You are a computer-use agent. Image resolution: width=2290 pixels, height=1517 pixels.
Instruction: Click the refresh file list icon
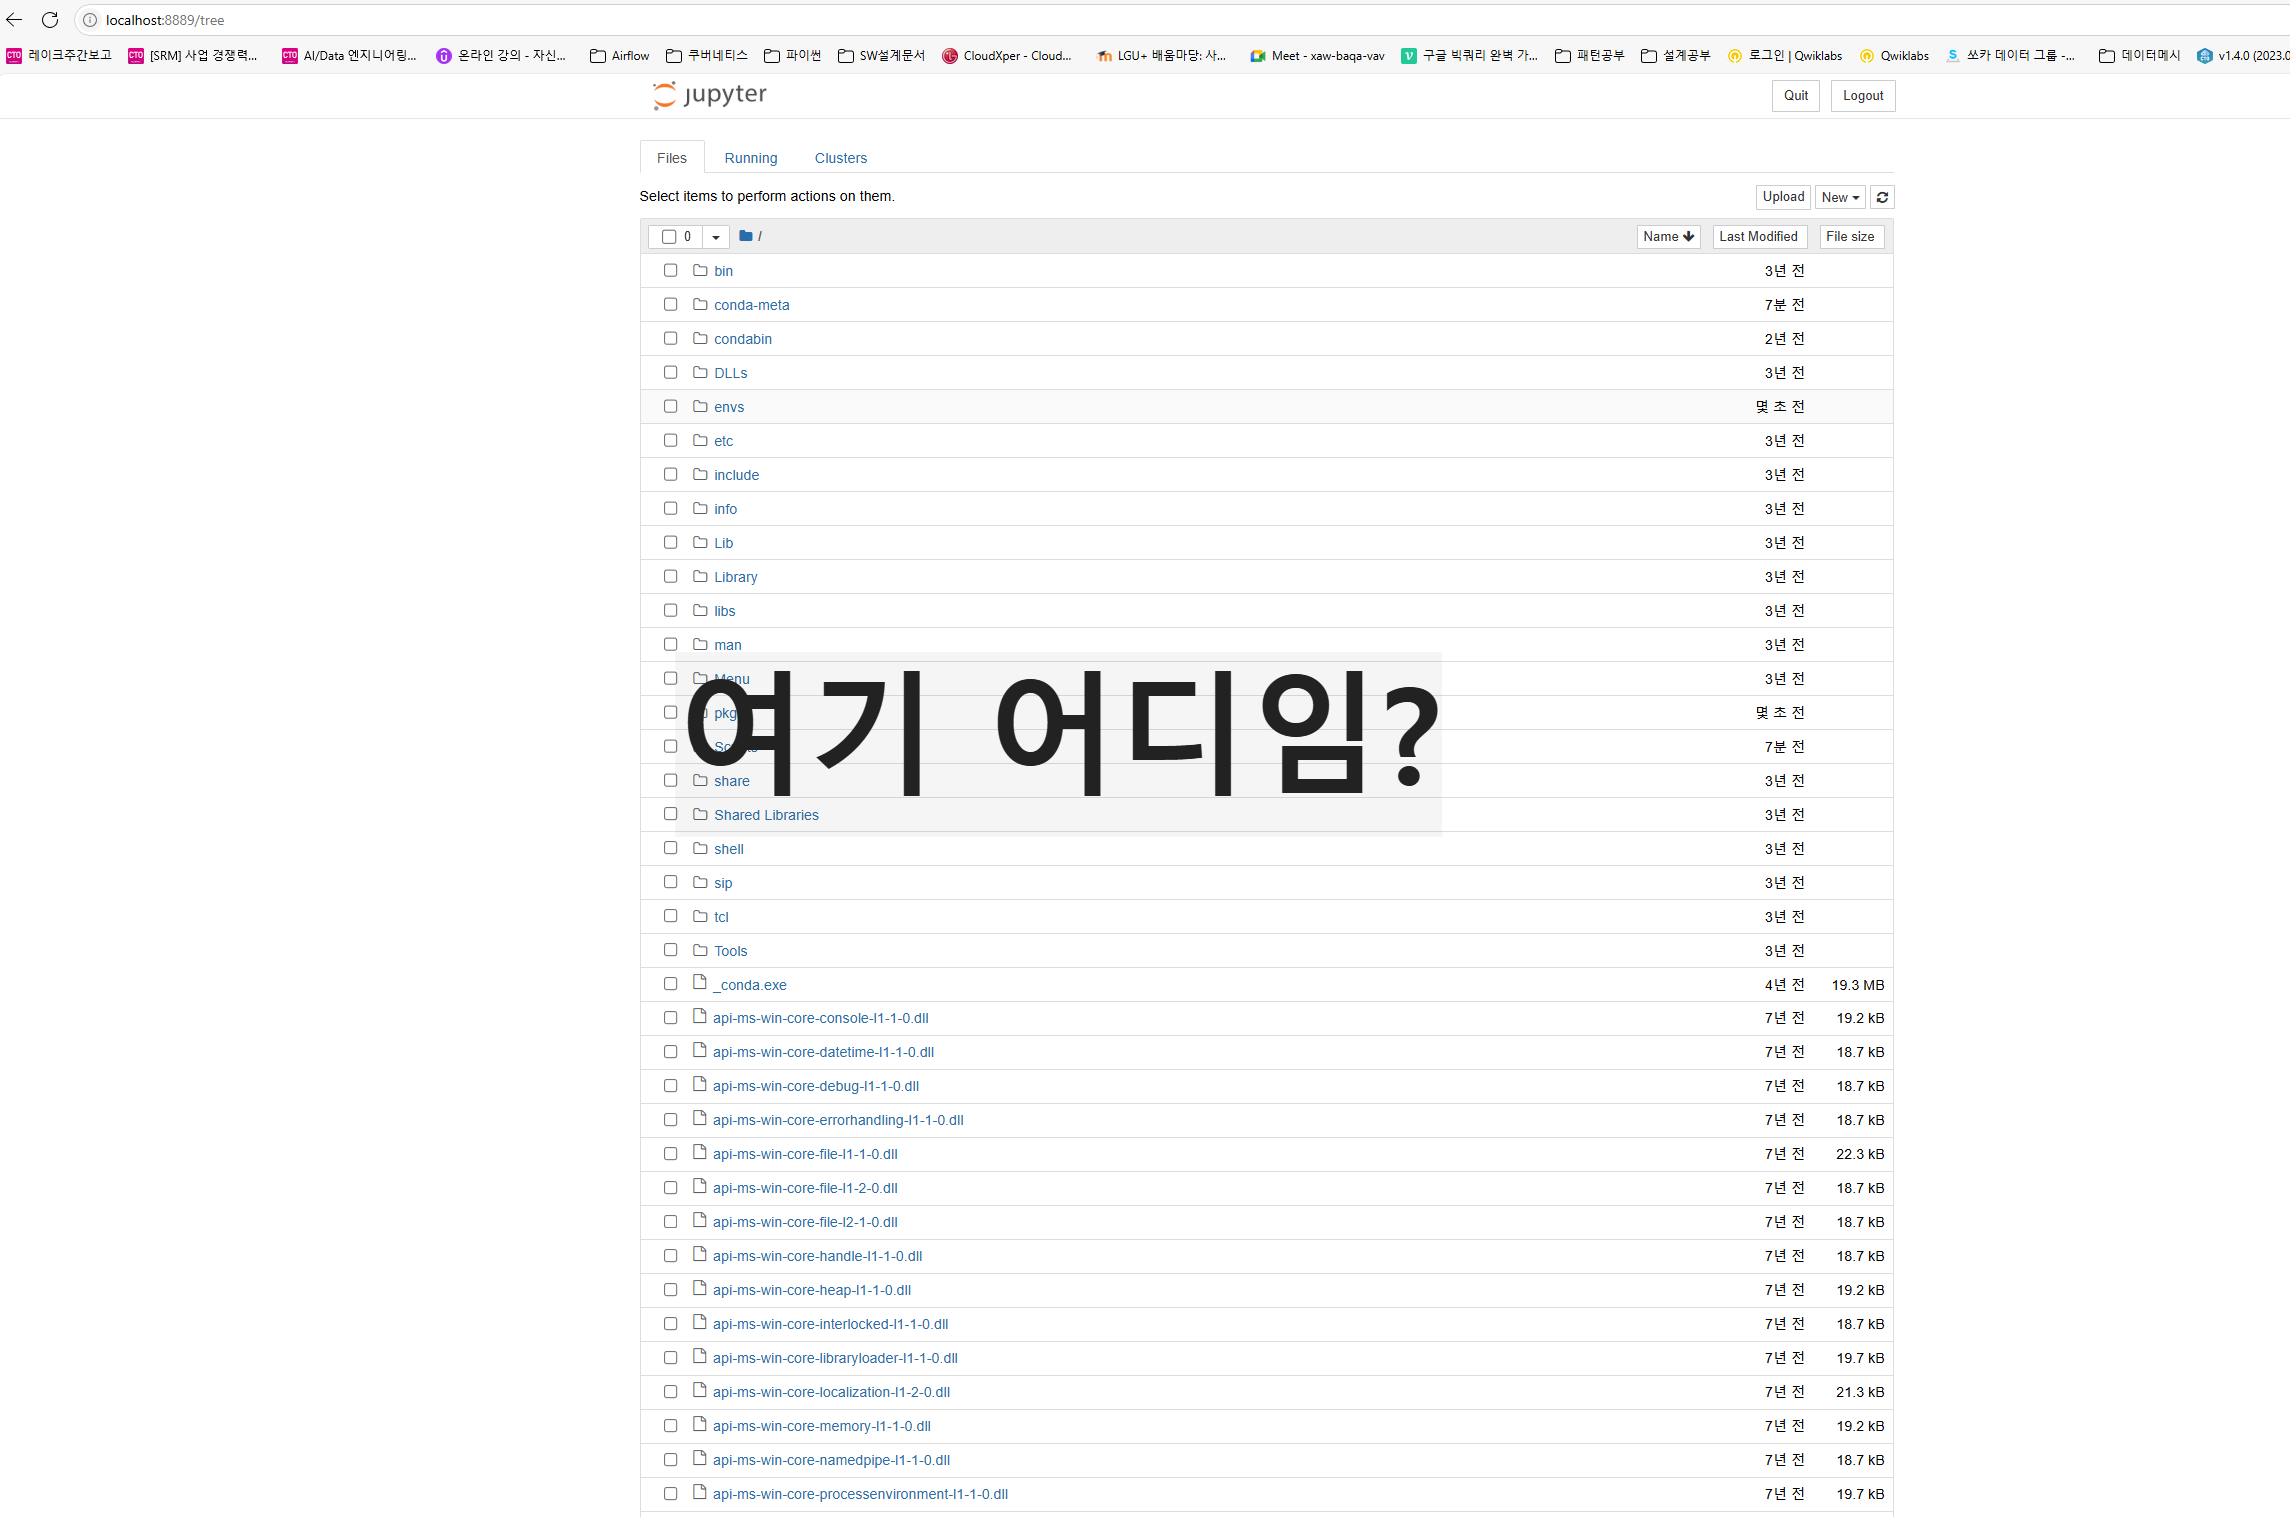click(1882, 197)
